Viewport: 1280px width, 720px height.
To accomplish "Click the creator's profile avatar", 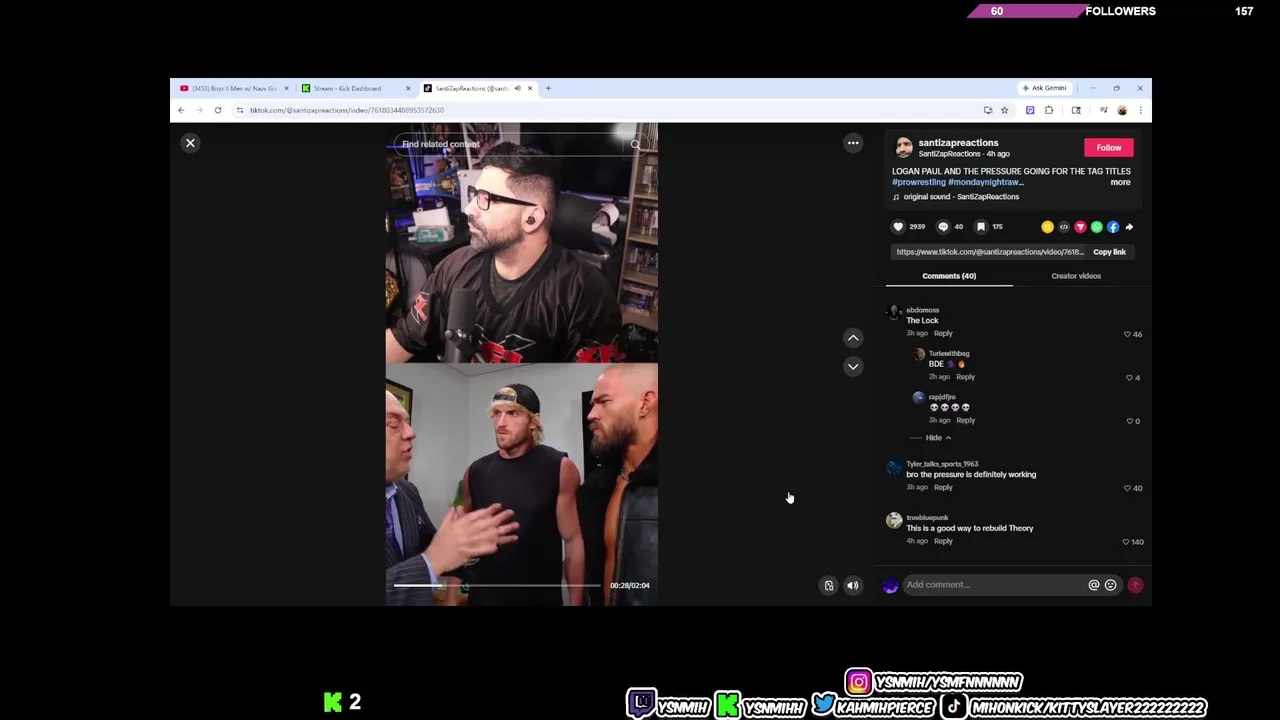I will 903,148.
